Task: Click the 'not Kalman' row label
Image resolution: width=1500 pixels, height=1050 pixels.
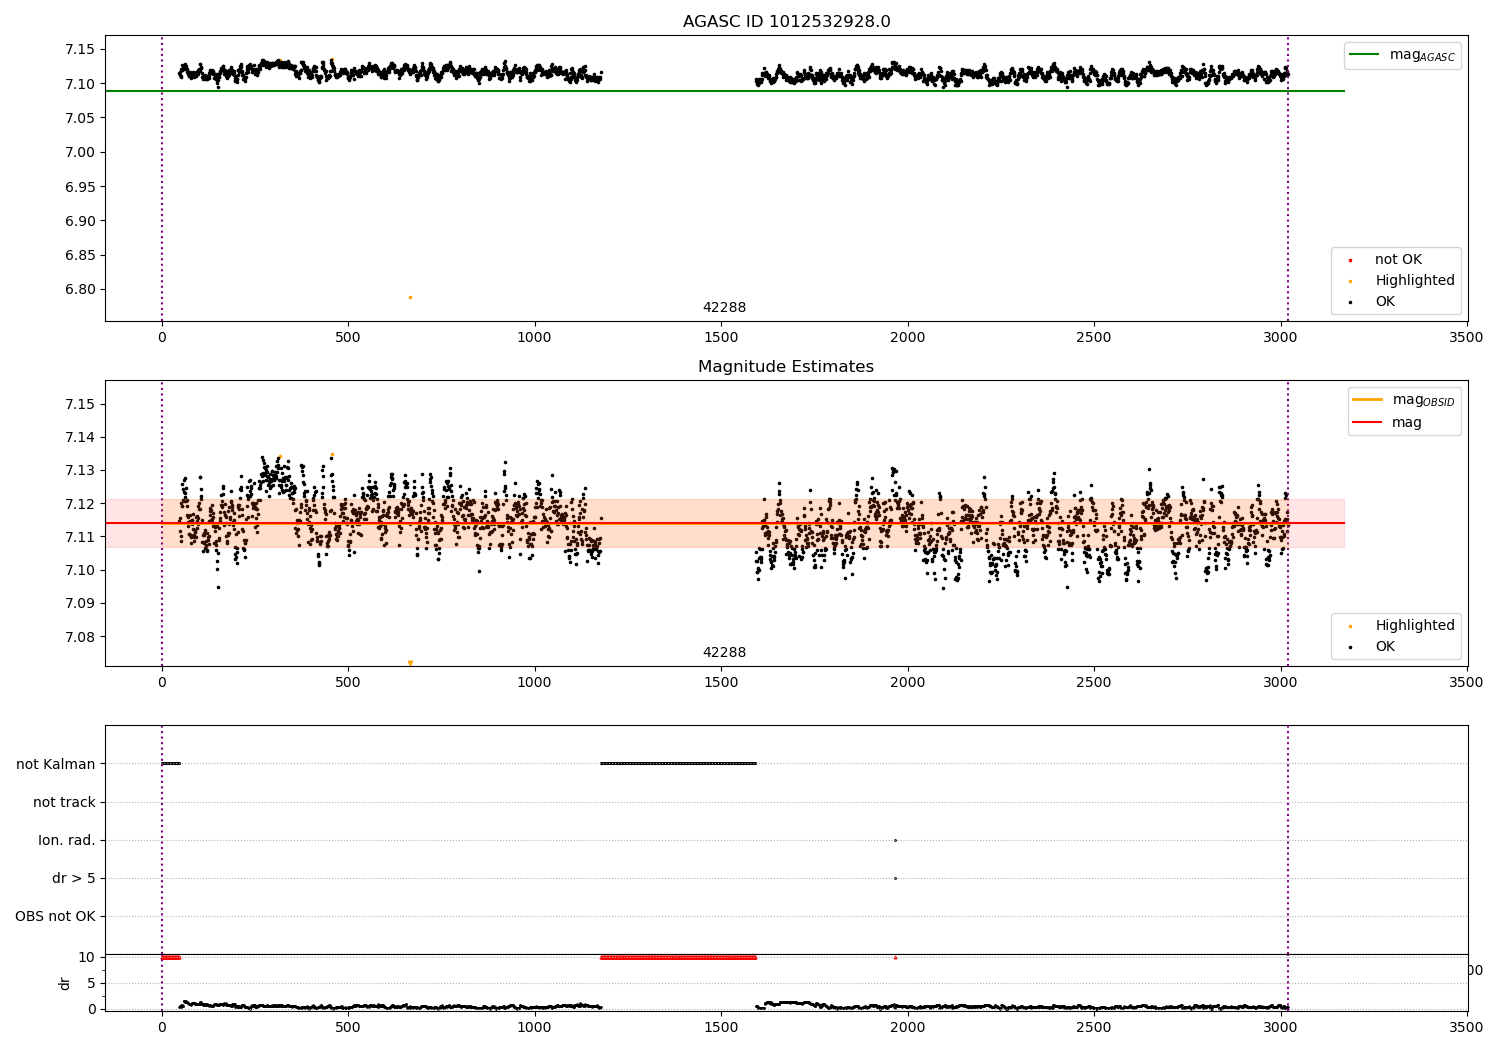Action: click(56, 764)
